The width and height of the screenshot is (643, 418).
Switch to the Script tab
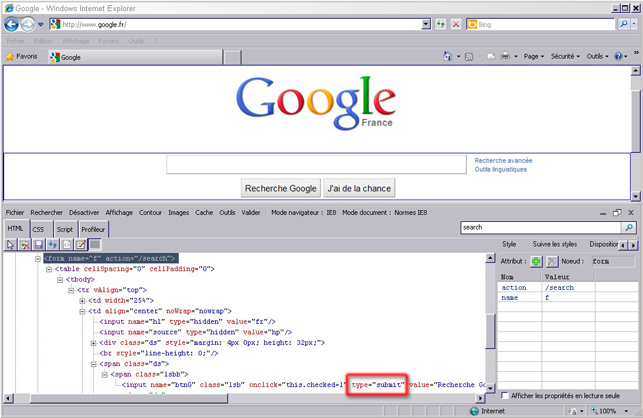tap(65, 229)
